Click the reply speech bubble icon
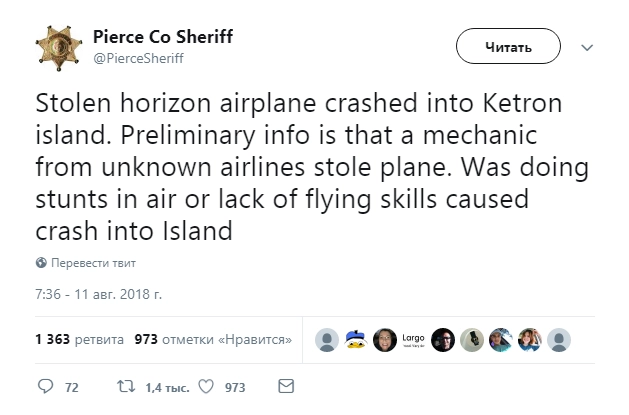This screenshot has width=629, height=415. point(43,386)
